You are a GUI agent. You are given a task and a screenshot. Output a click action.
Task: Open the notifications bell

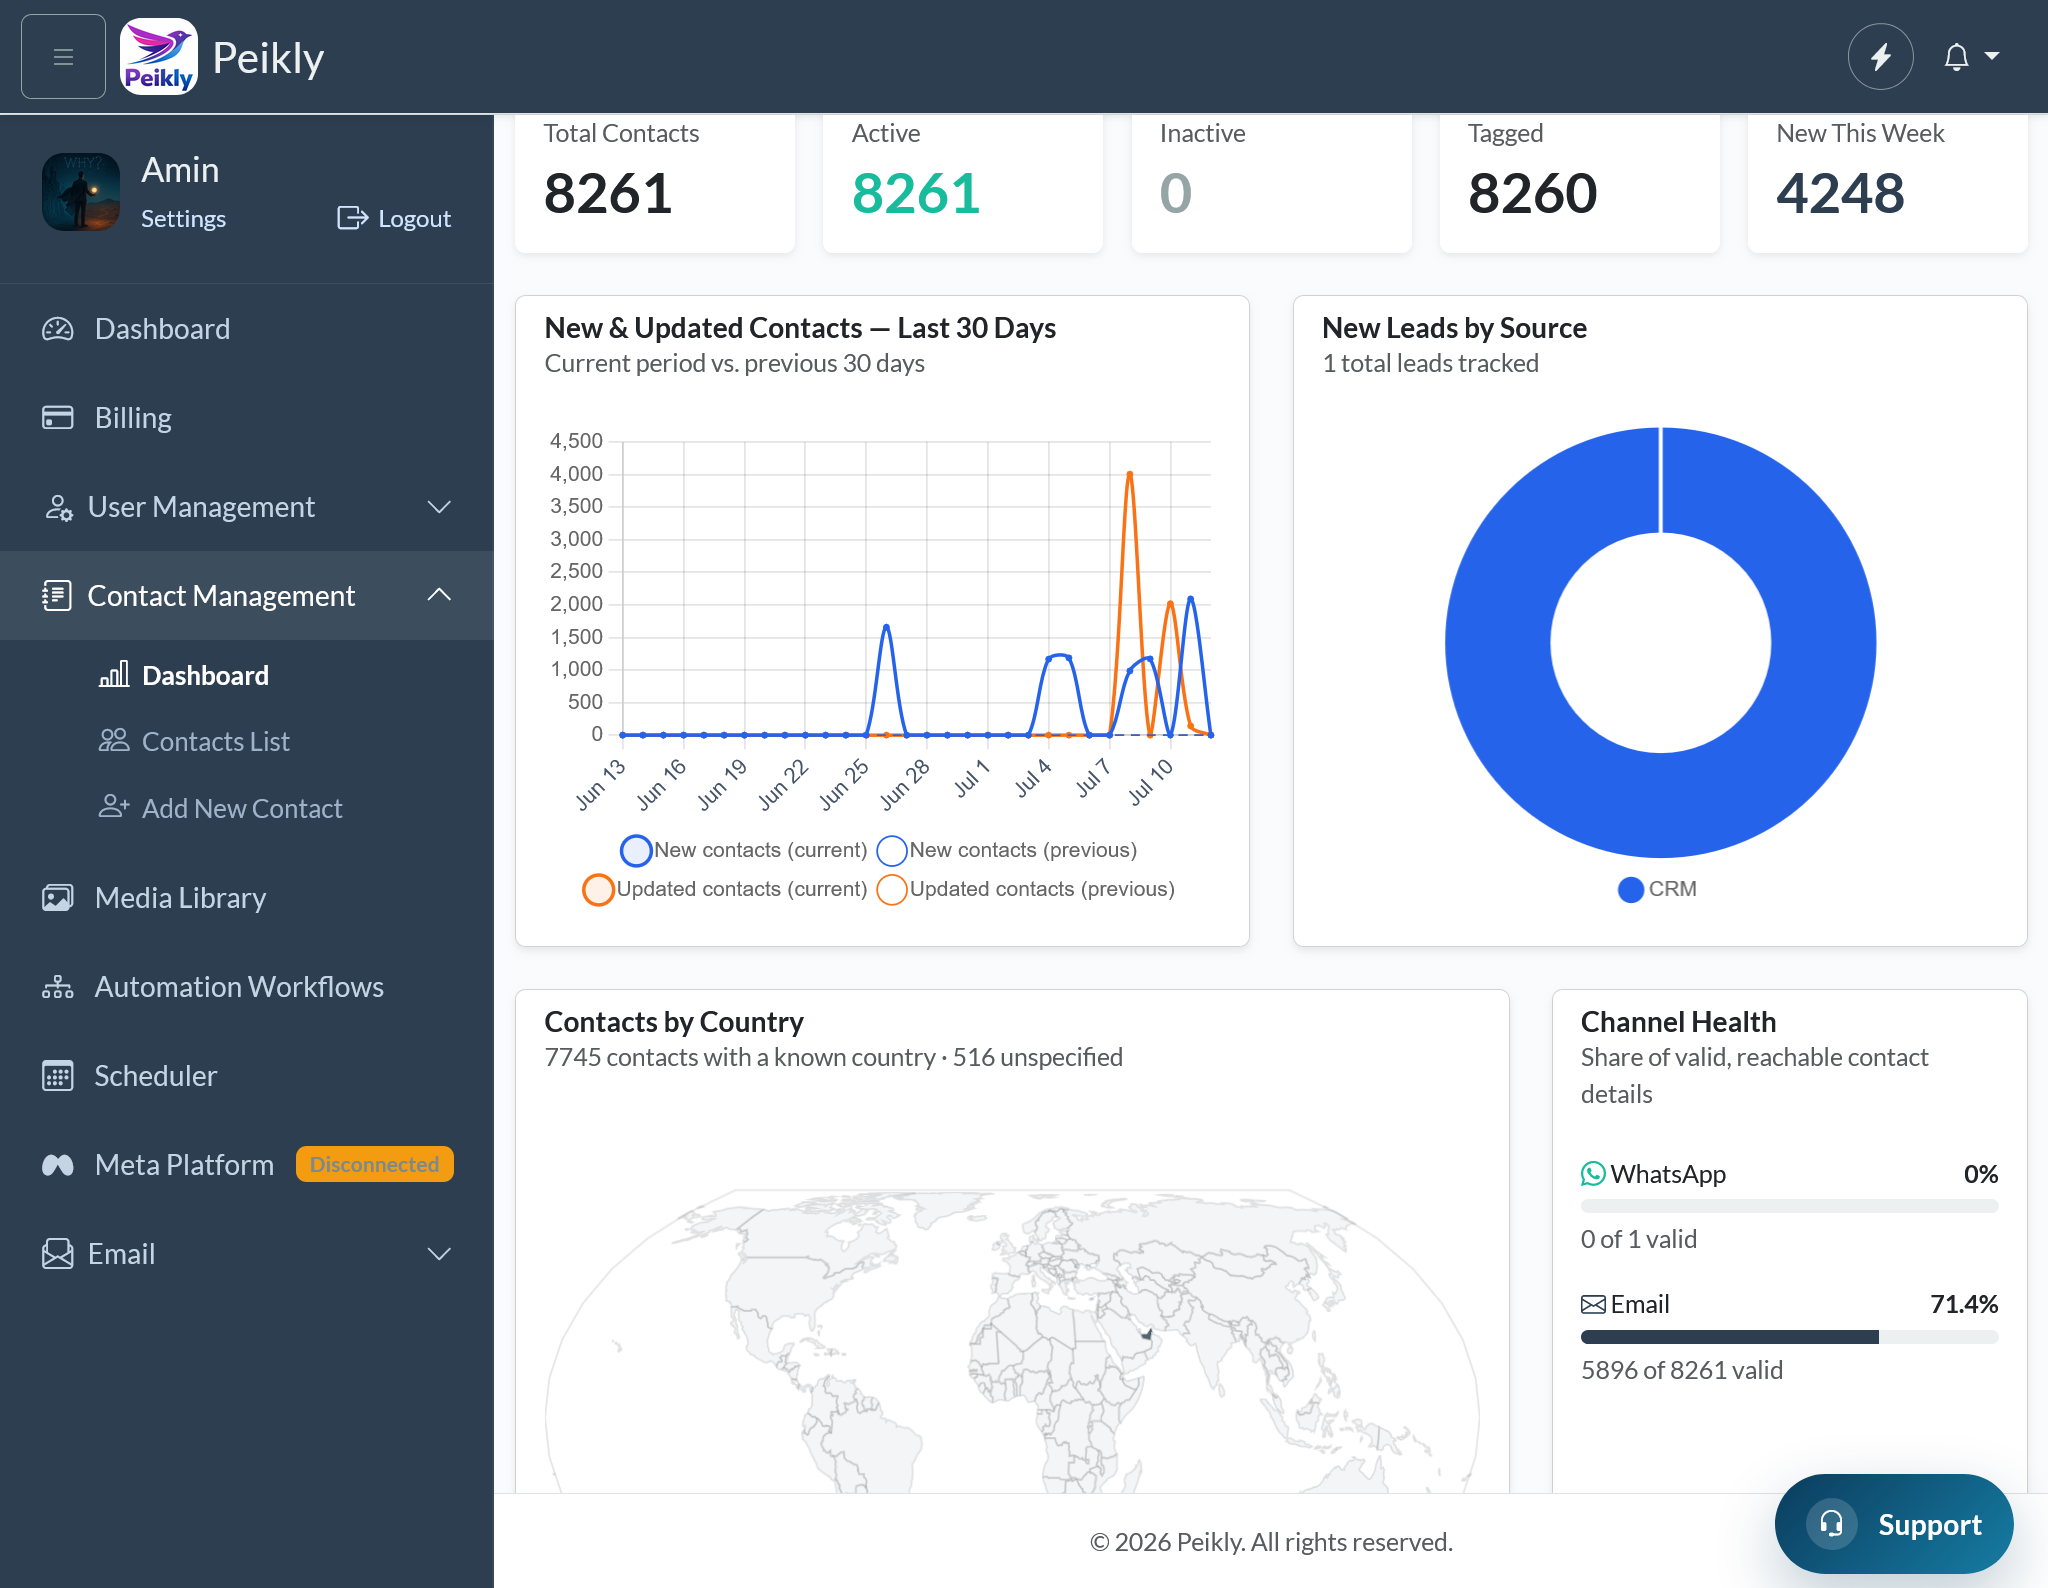pos(1956,57)
